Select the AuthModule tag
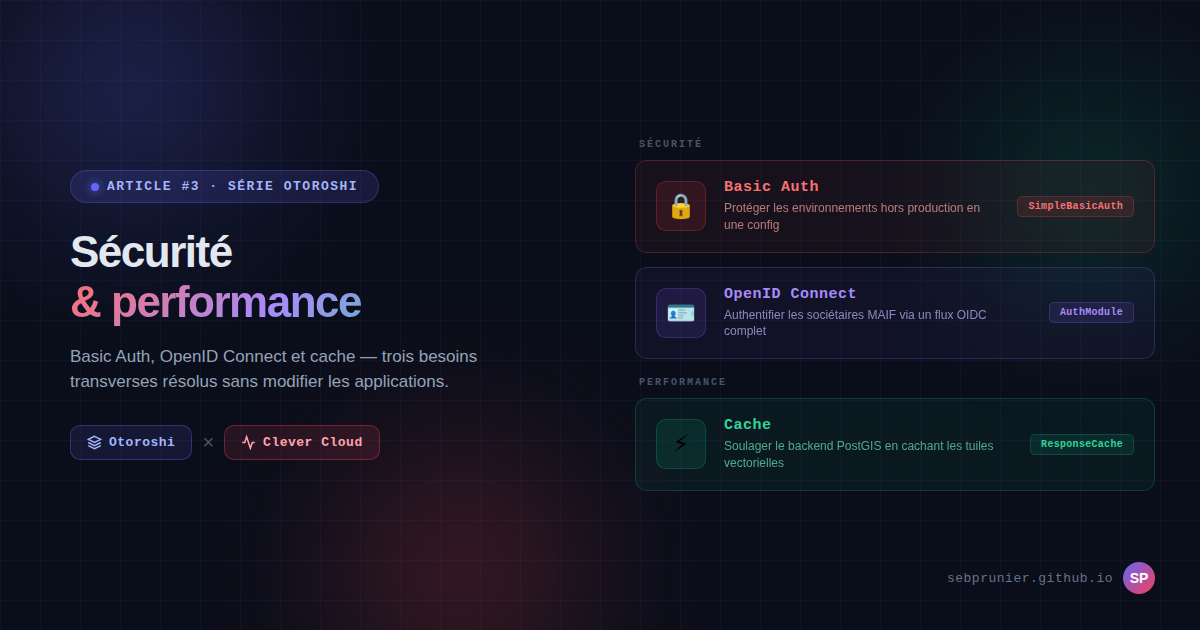 click(1091, 312)
